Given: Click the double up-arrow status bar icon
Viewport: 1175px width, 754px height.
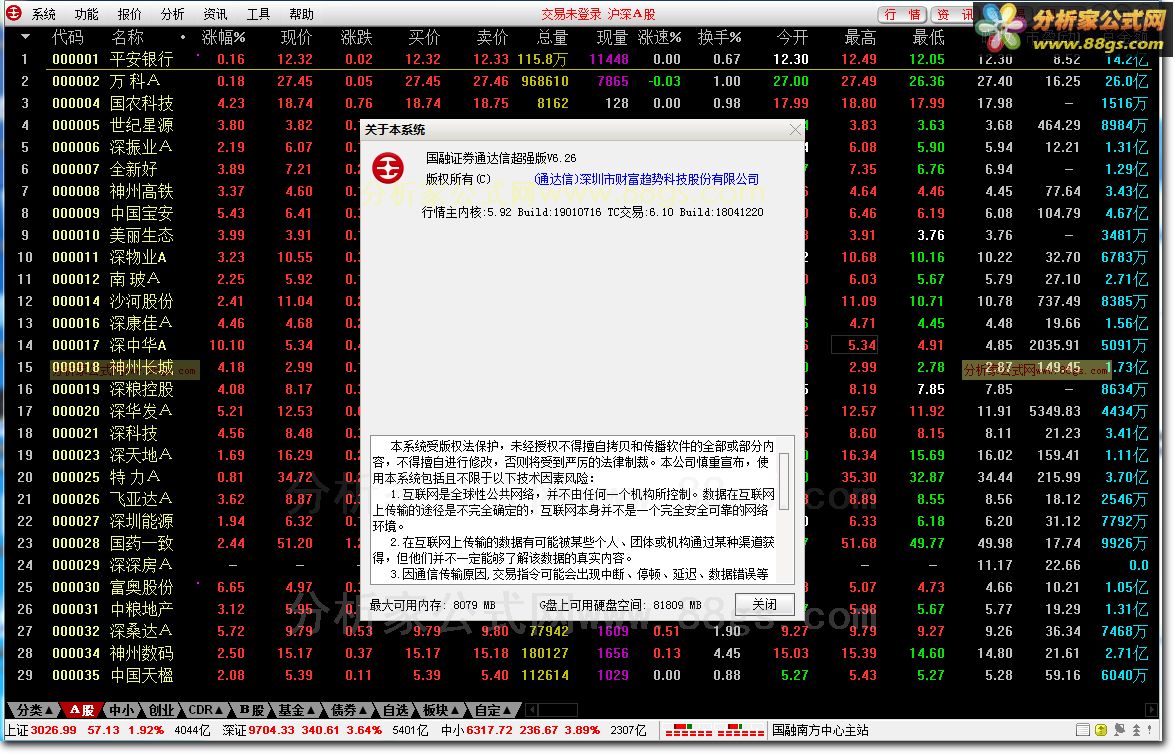Looking at the screenshot, I should (x=1136, y=730).
